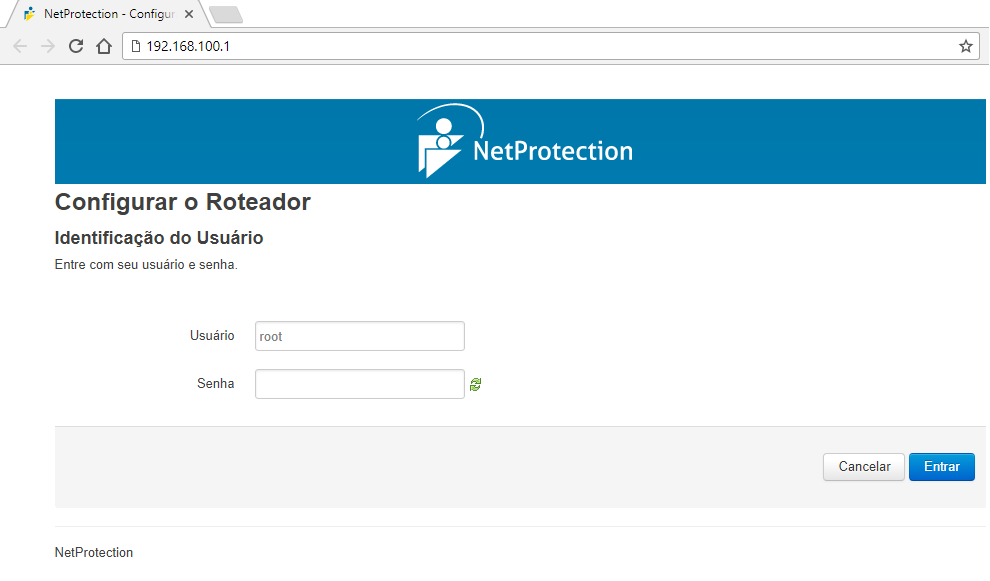The height and width of the screenshot is (581, 990).
Task: Click the "Entre com seu usuário e senha." text
Action: tap(146, 265)
